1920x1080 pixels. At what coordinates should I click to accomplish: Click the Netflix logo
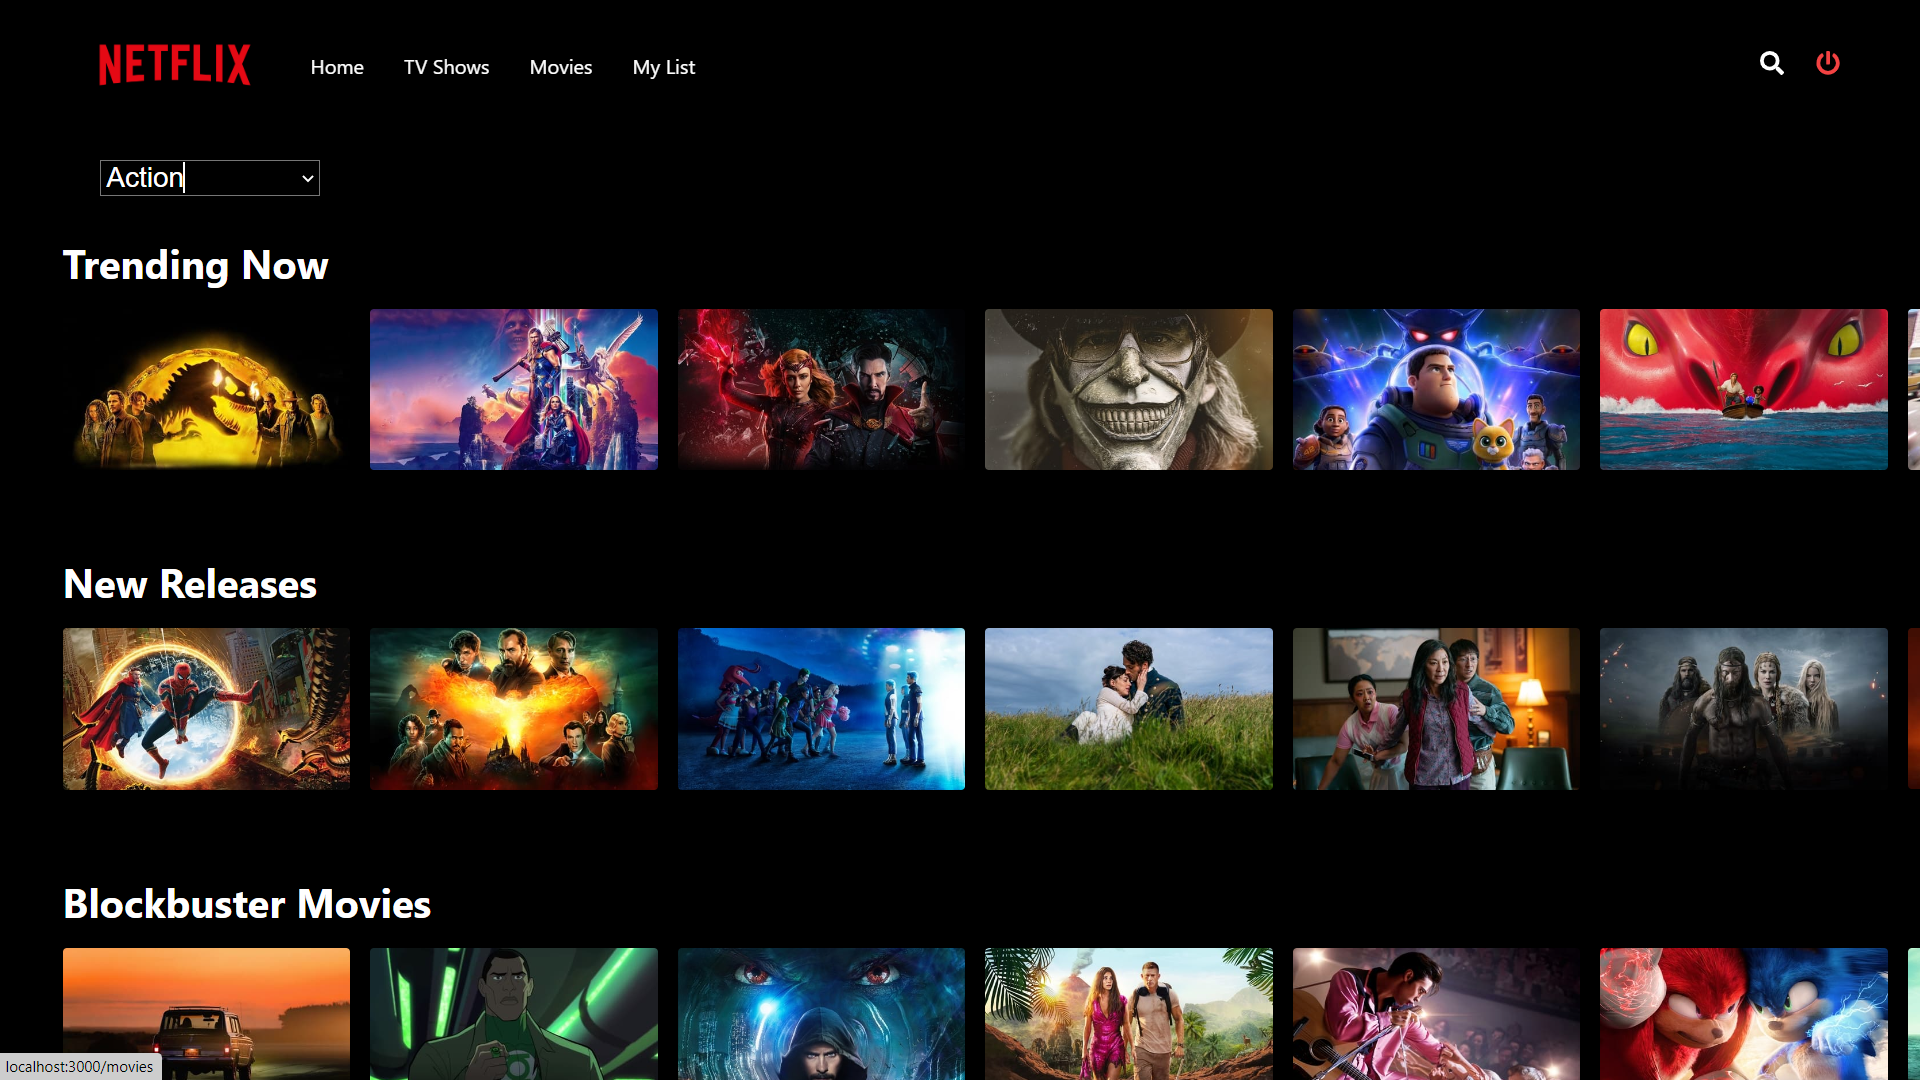pos(174,64)
